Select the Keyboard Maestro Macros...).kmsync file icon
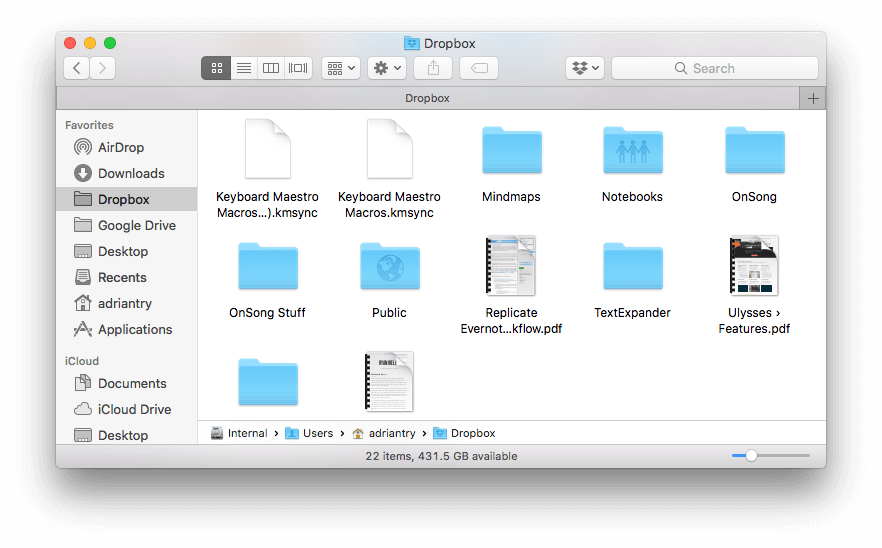This screenshot has width=882, height=548. [x=268, y=149]
